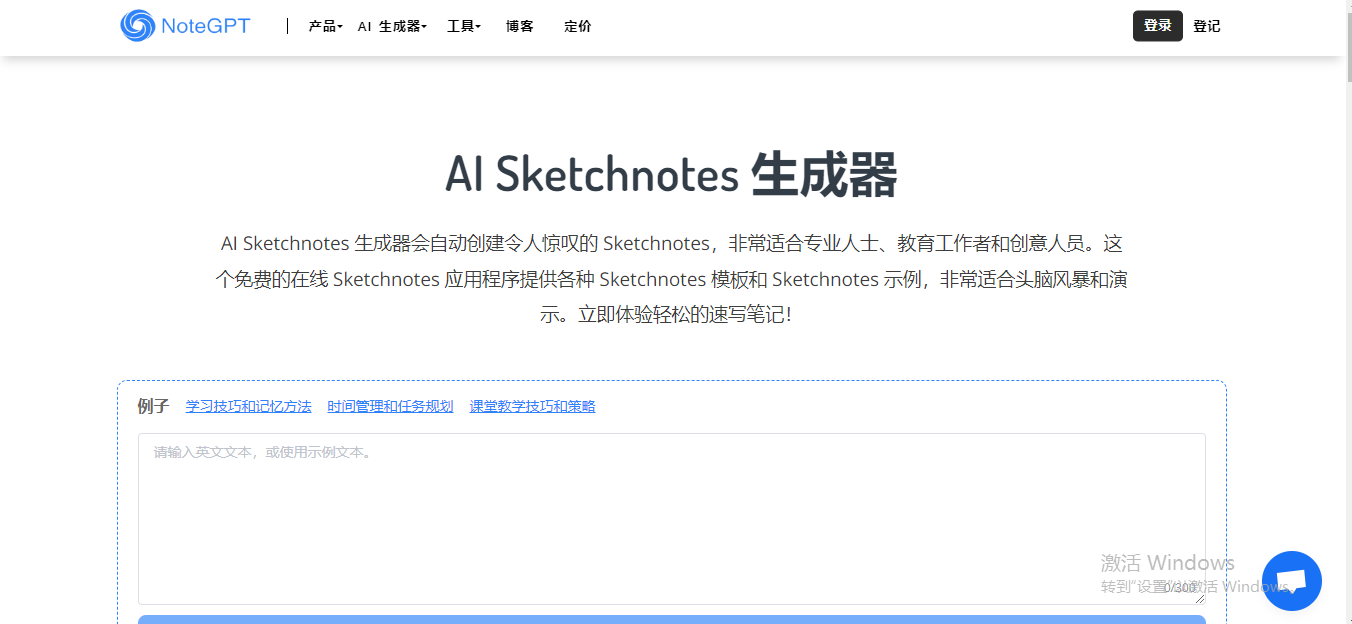Open the 产品 dropdown menu

point(321,26)
